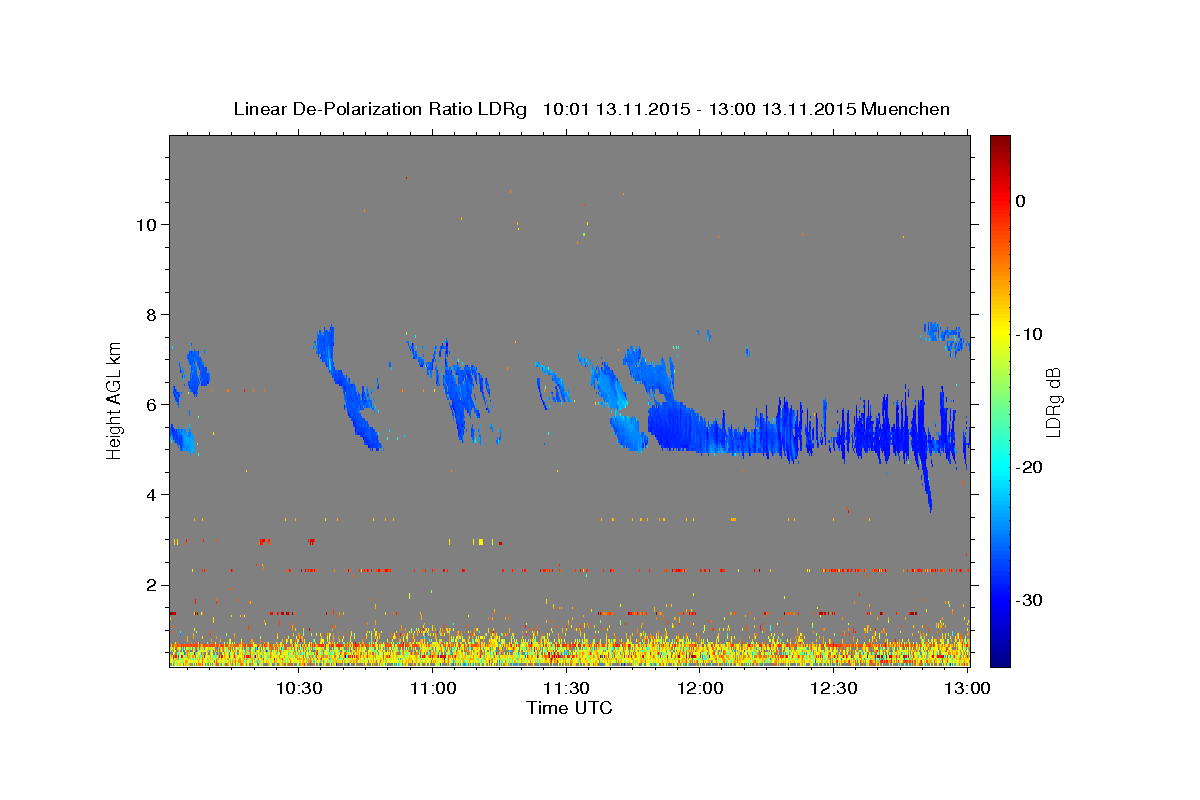The width and height of the screenshot is (1200, 800).
Task: Click the slanted blue cloud streak near 10:40
Action: point(348,390)
